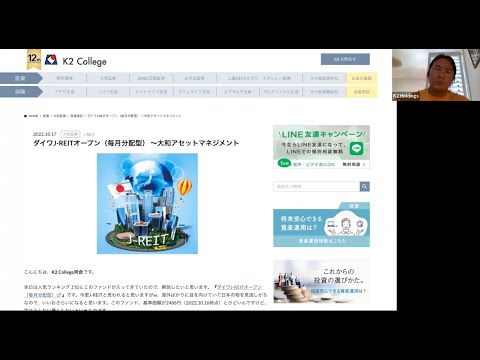Open アクサ生命 in the insurance menu

(x=65, y=91)
